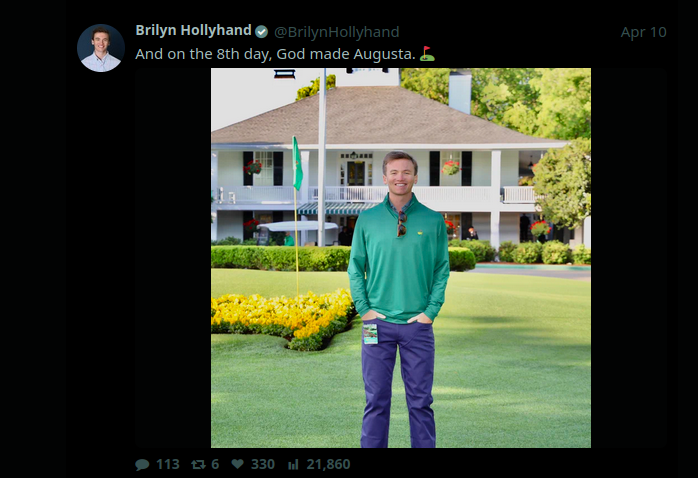
Task: Click the 113 replies count
Action: [168, 465]
